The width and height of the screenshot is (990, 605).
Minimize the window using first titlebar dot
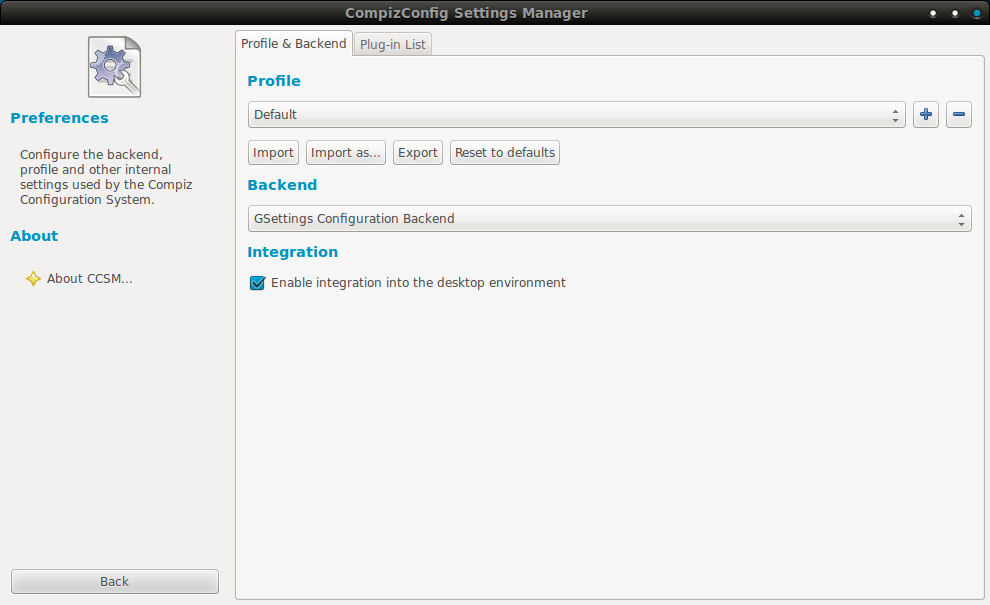pyautogui.click(x=933, y=14)
